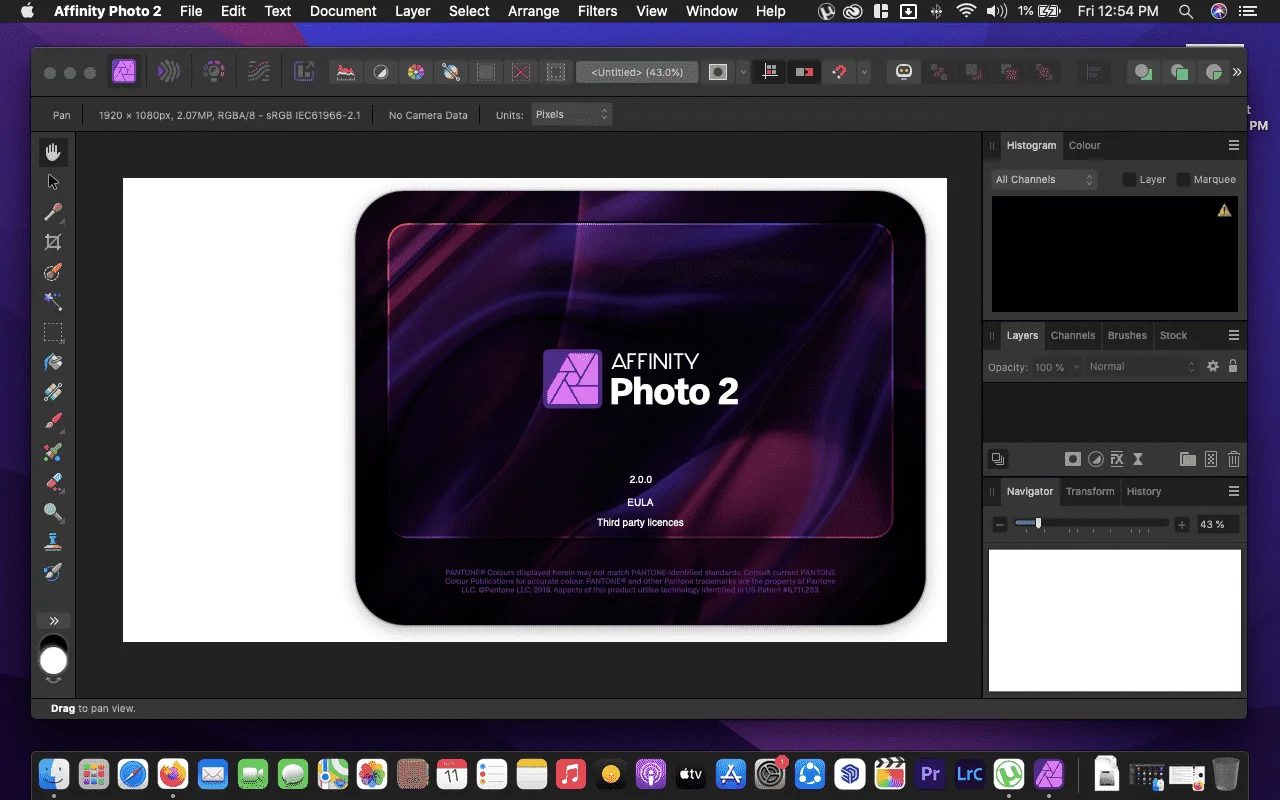The width and height of the screenshot is (1280, 800).
Task: Open Histogram panel preferences menu
Action: [x=1234, y=145]
